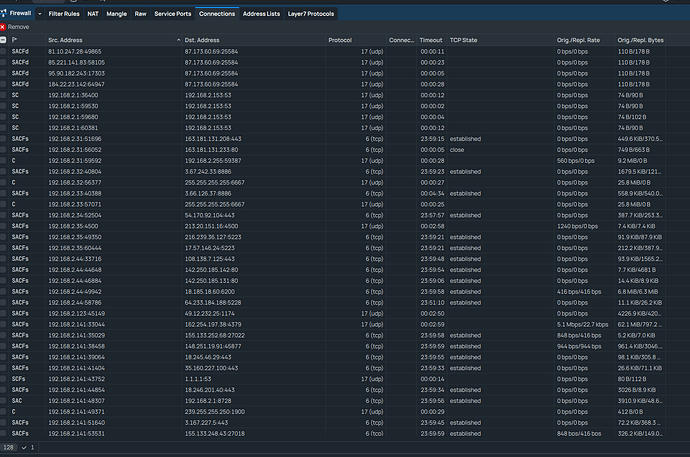Click destination 163.181.131.208:443
This screenshot has width=690, height=457.
(213, 139)
